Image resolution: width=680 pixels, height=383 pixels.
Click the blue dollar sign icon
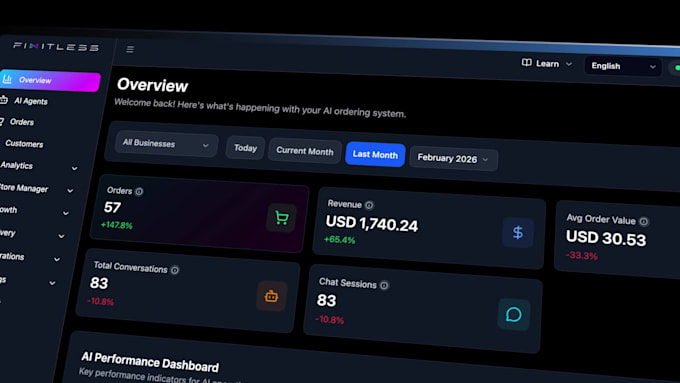click(518, 233)
